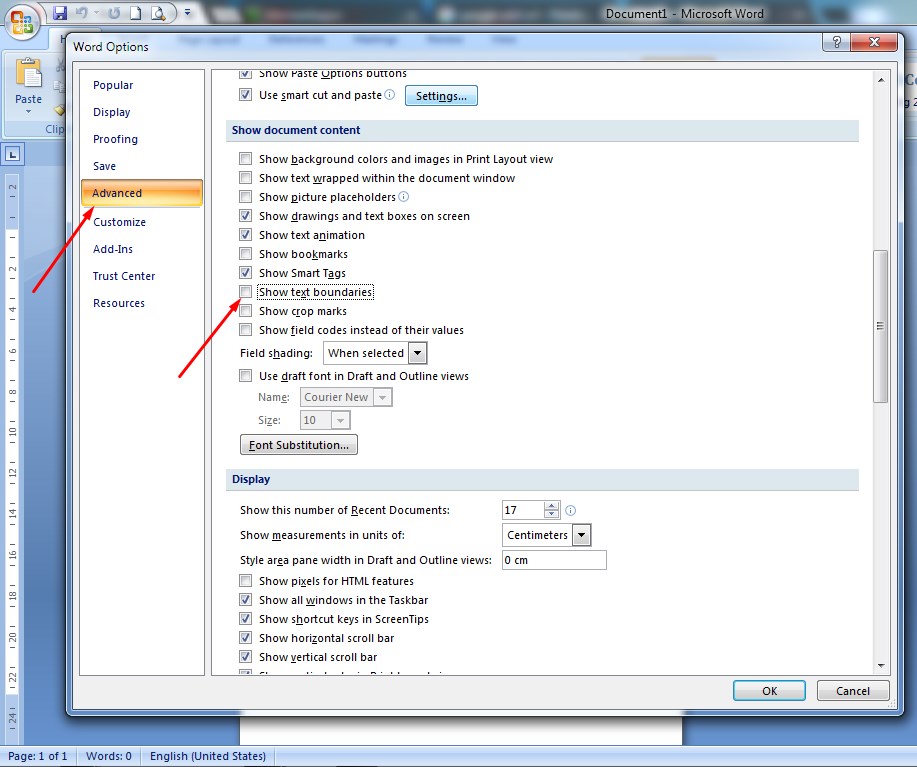Screen dimensions: 917x767
Task: Check Show background colors and images option
Action: (245, 158)
